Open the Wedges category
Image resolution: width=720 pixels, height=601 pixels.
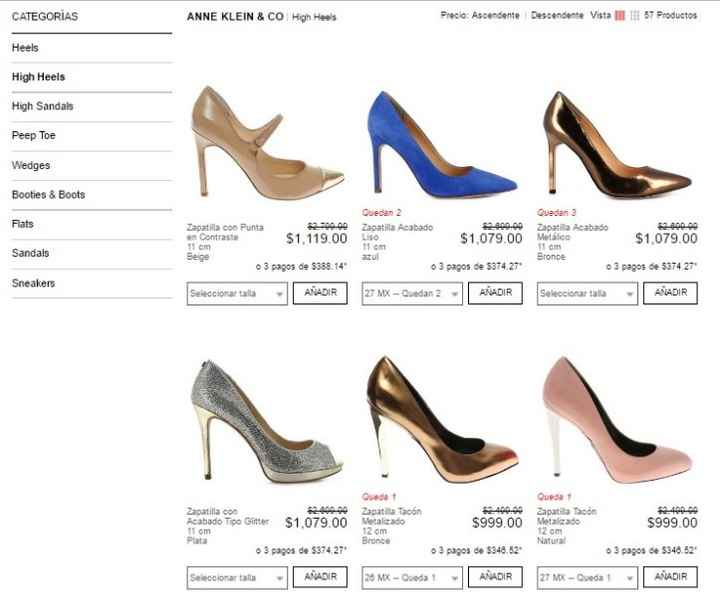[x=31, y=165]
